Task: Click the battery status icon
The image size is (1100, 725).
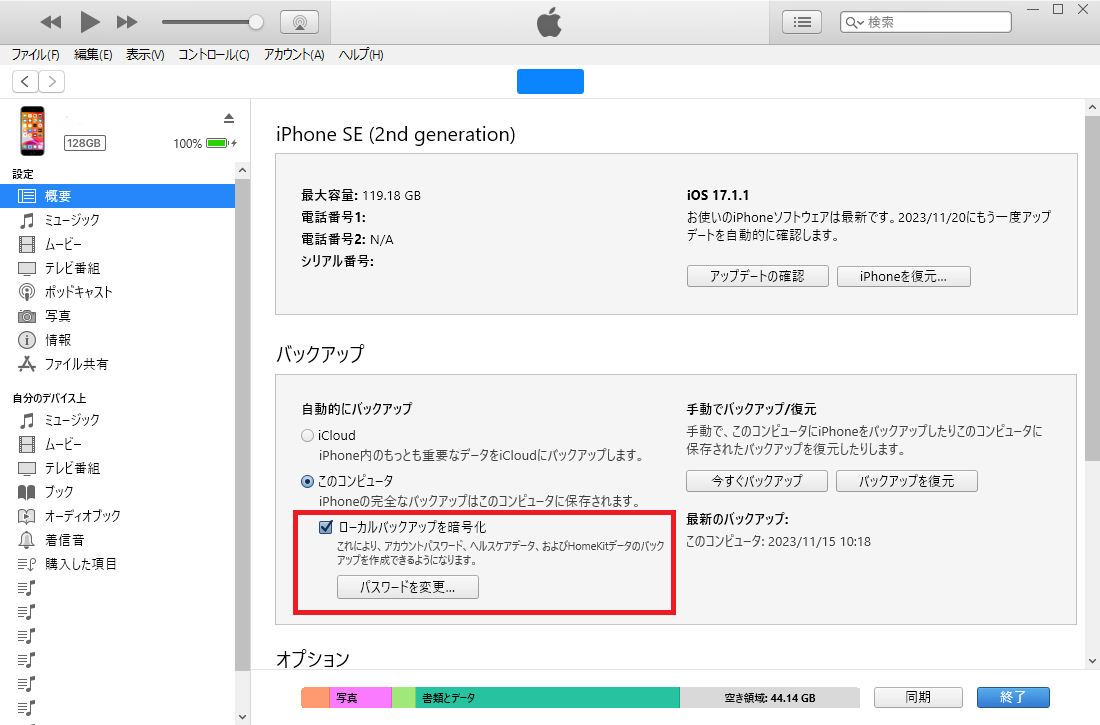Action: click(217, 143)
